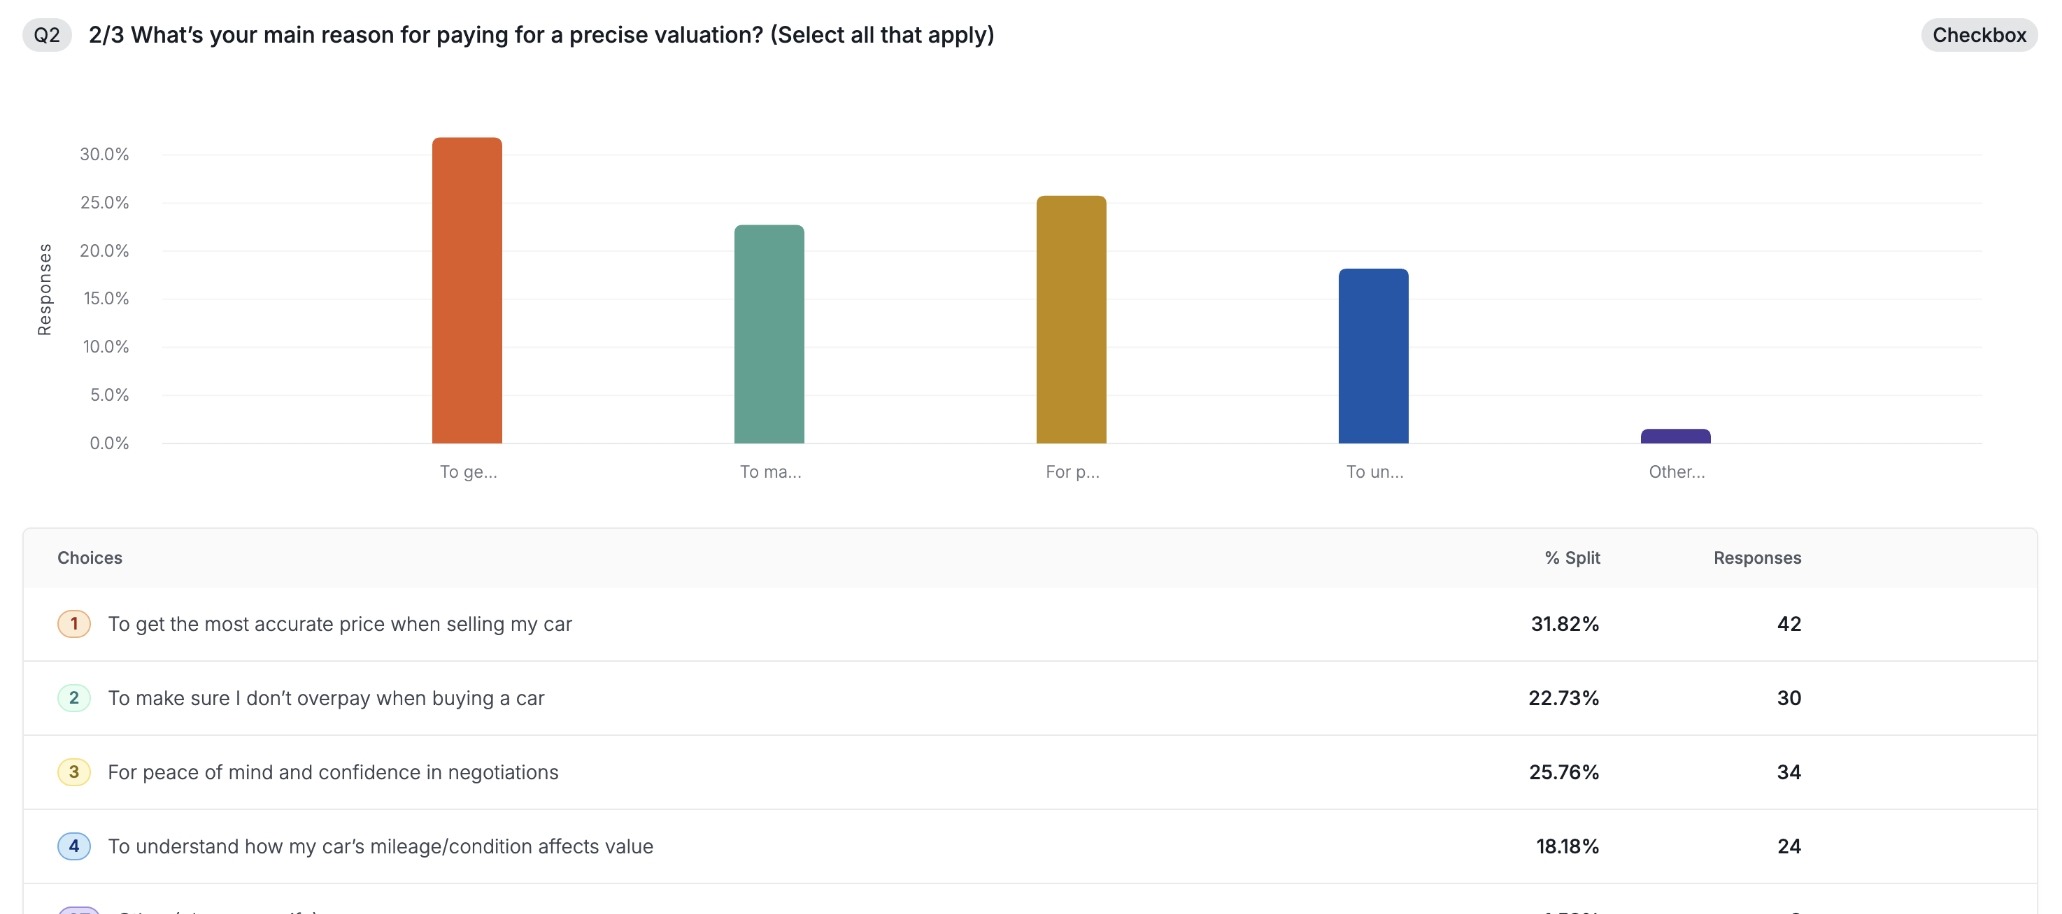Click the green 'To ma...' bar
Image resolution: width=2062 pixels, height=914 pixels.
769,334
